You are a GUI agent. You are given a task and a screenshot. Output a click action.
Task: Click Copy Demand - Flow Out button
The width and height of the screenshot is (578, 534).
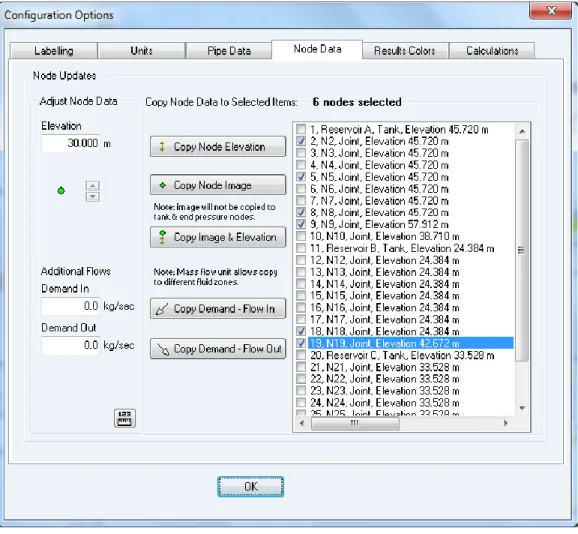(218, 349)
